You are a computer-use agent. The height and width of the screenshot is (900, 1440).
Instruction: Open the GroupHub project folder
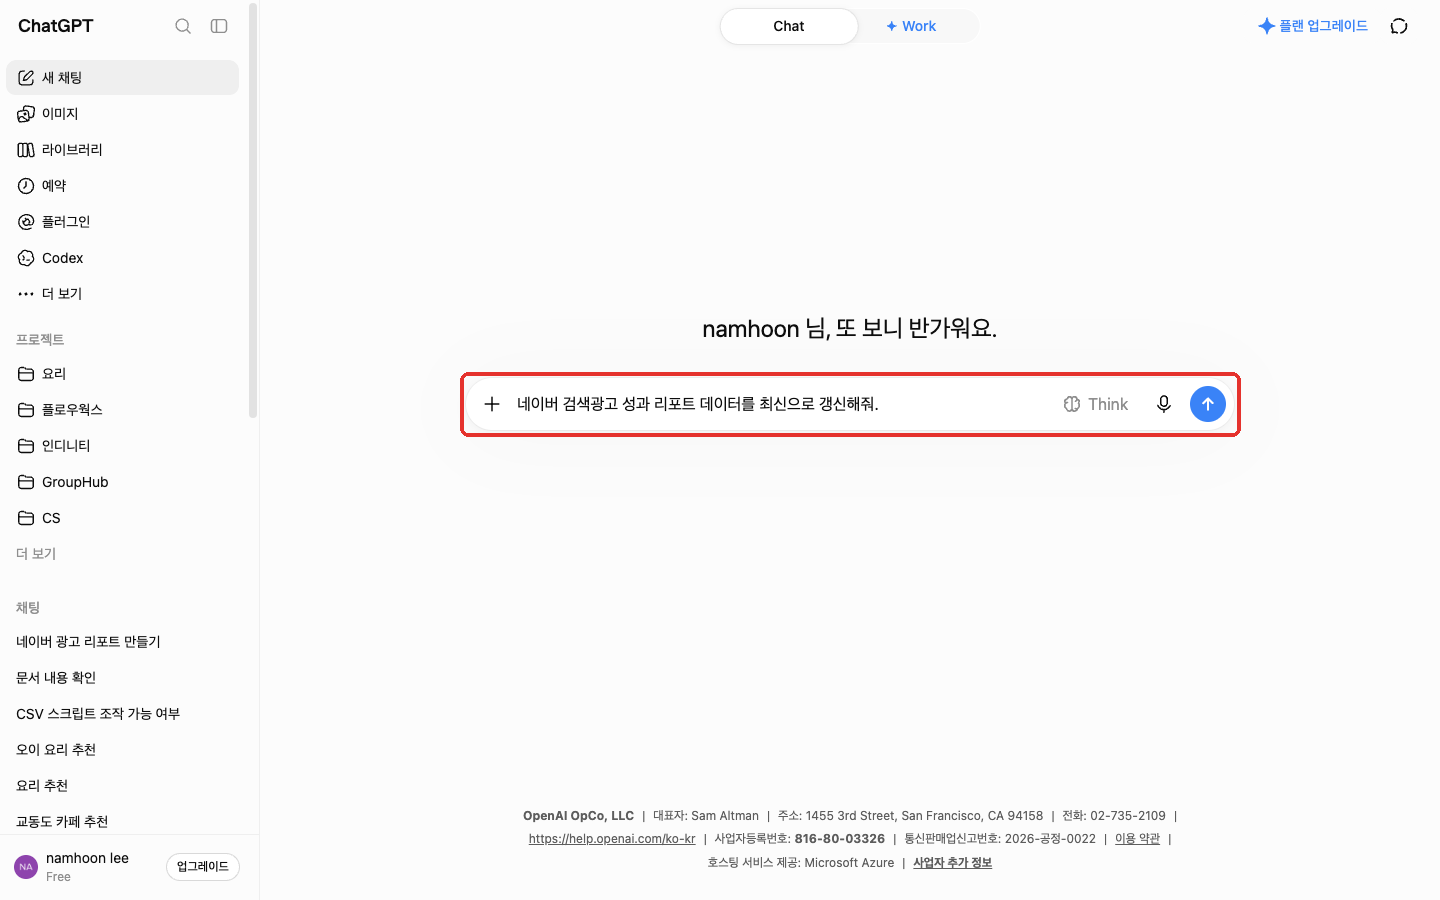click(x=122, y=482)
